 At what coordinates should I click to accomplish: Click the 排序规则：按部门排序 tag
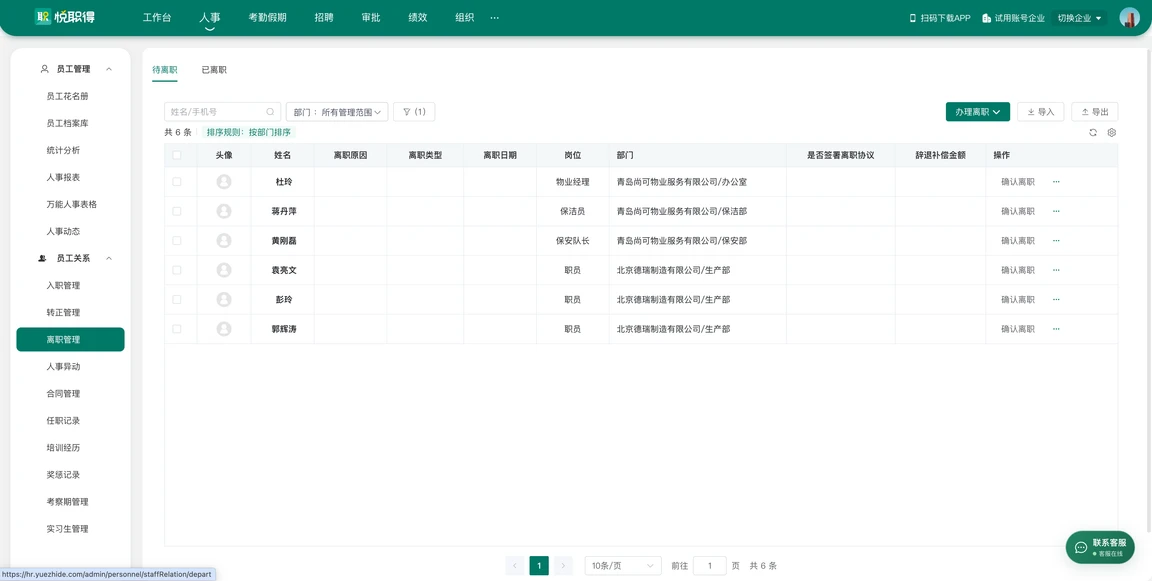pyautogui.click(x=248, y=133)
